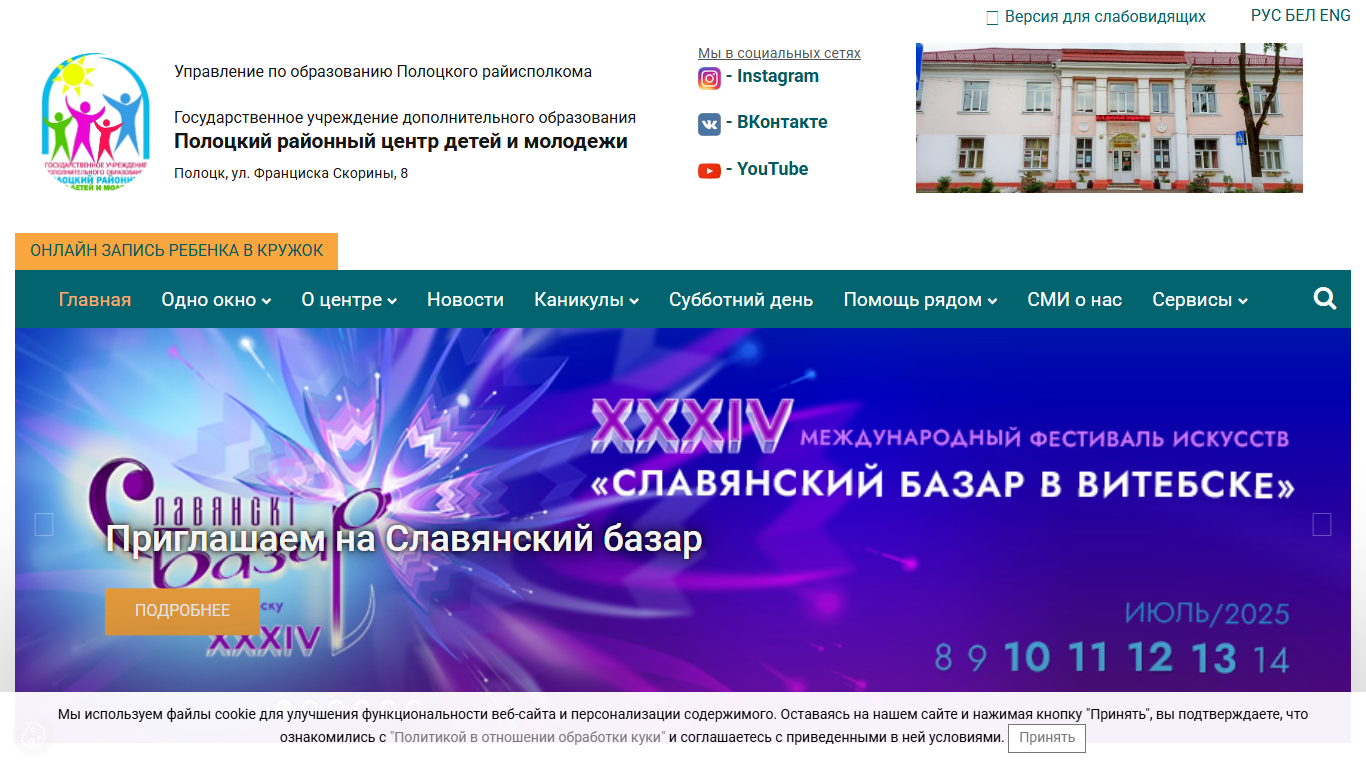1366x768 pixels.
Task: Open the YouTube icon link
Action: [709, 171]
